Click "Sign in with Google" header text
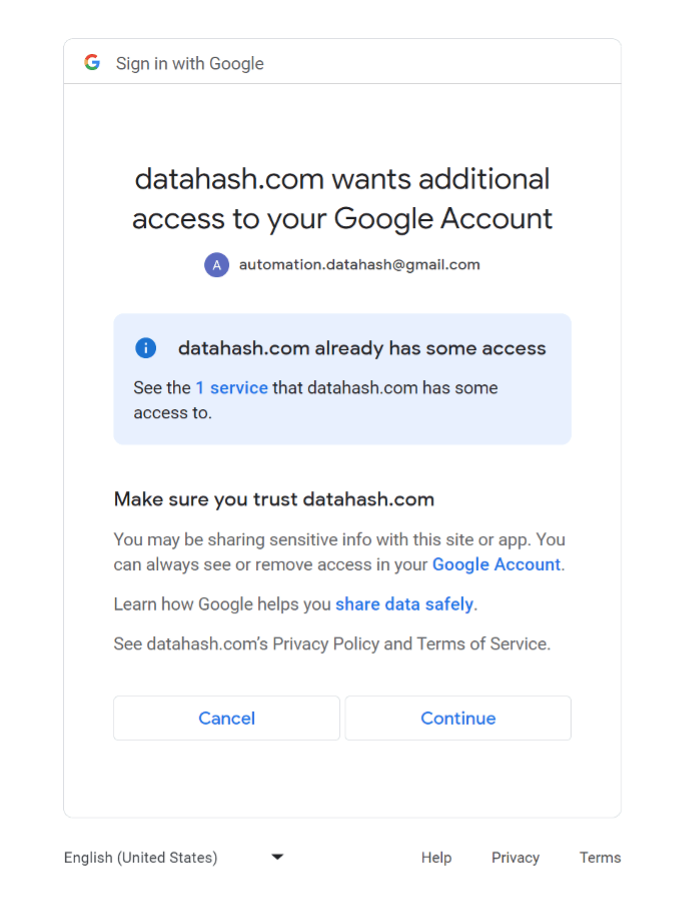The width and height of the screenshot is (693, 909). [x=190, y=63]
